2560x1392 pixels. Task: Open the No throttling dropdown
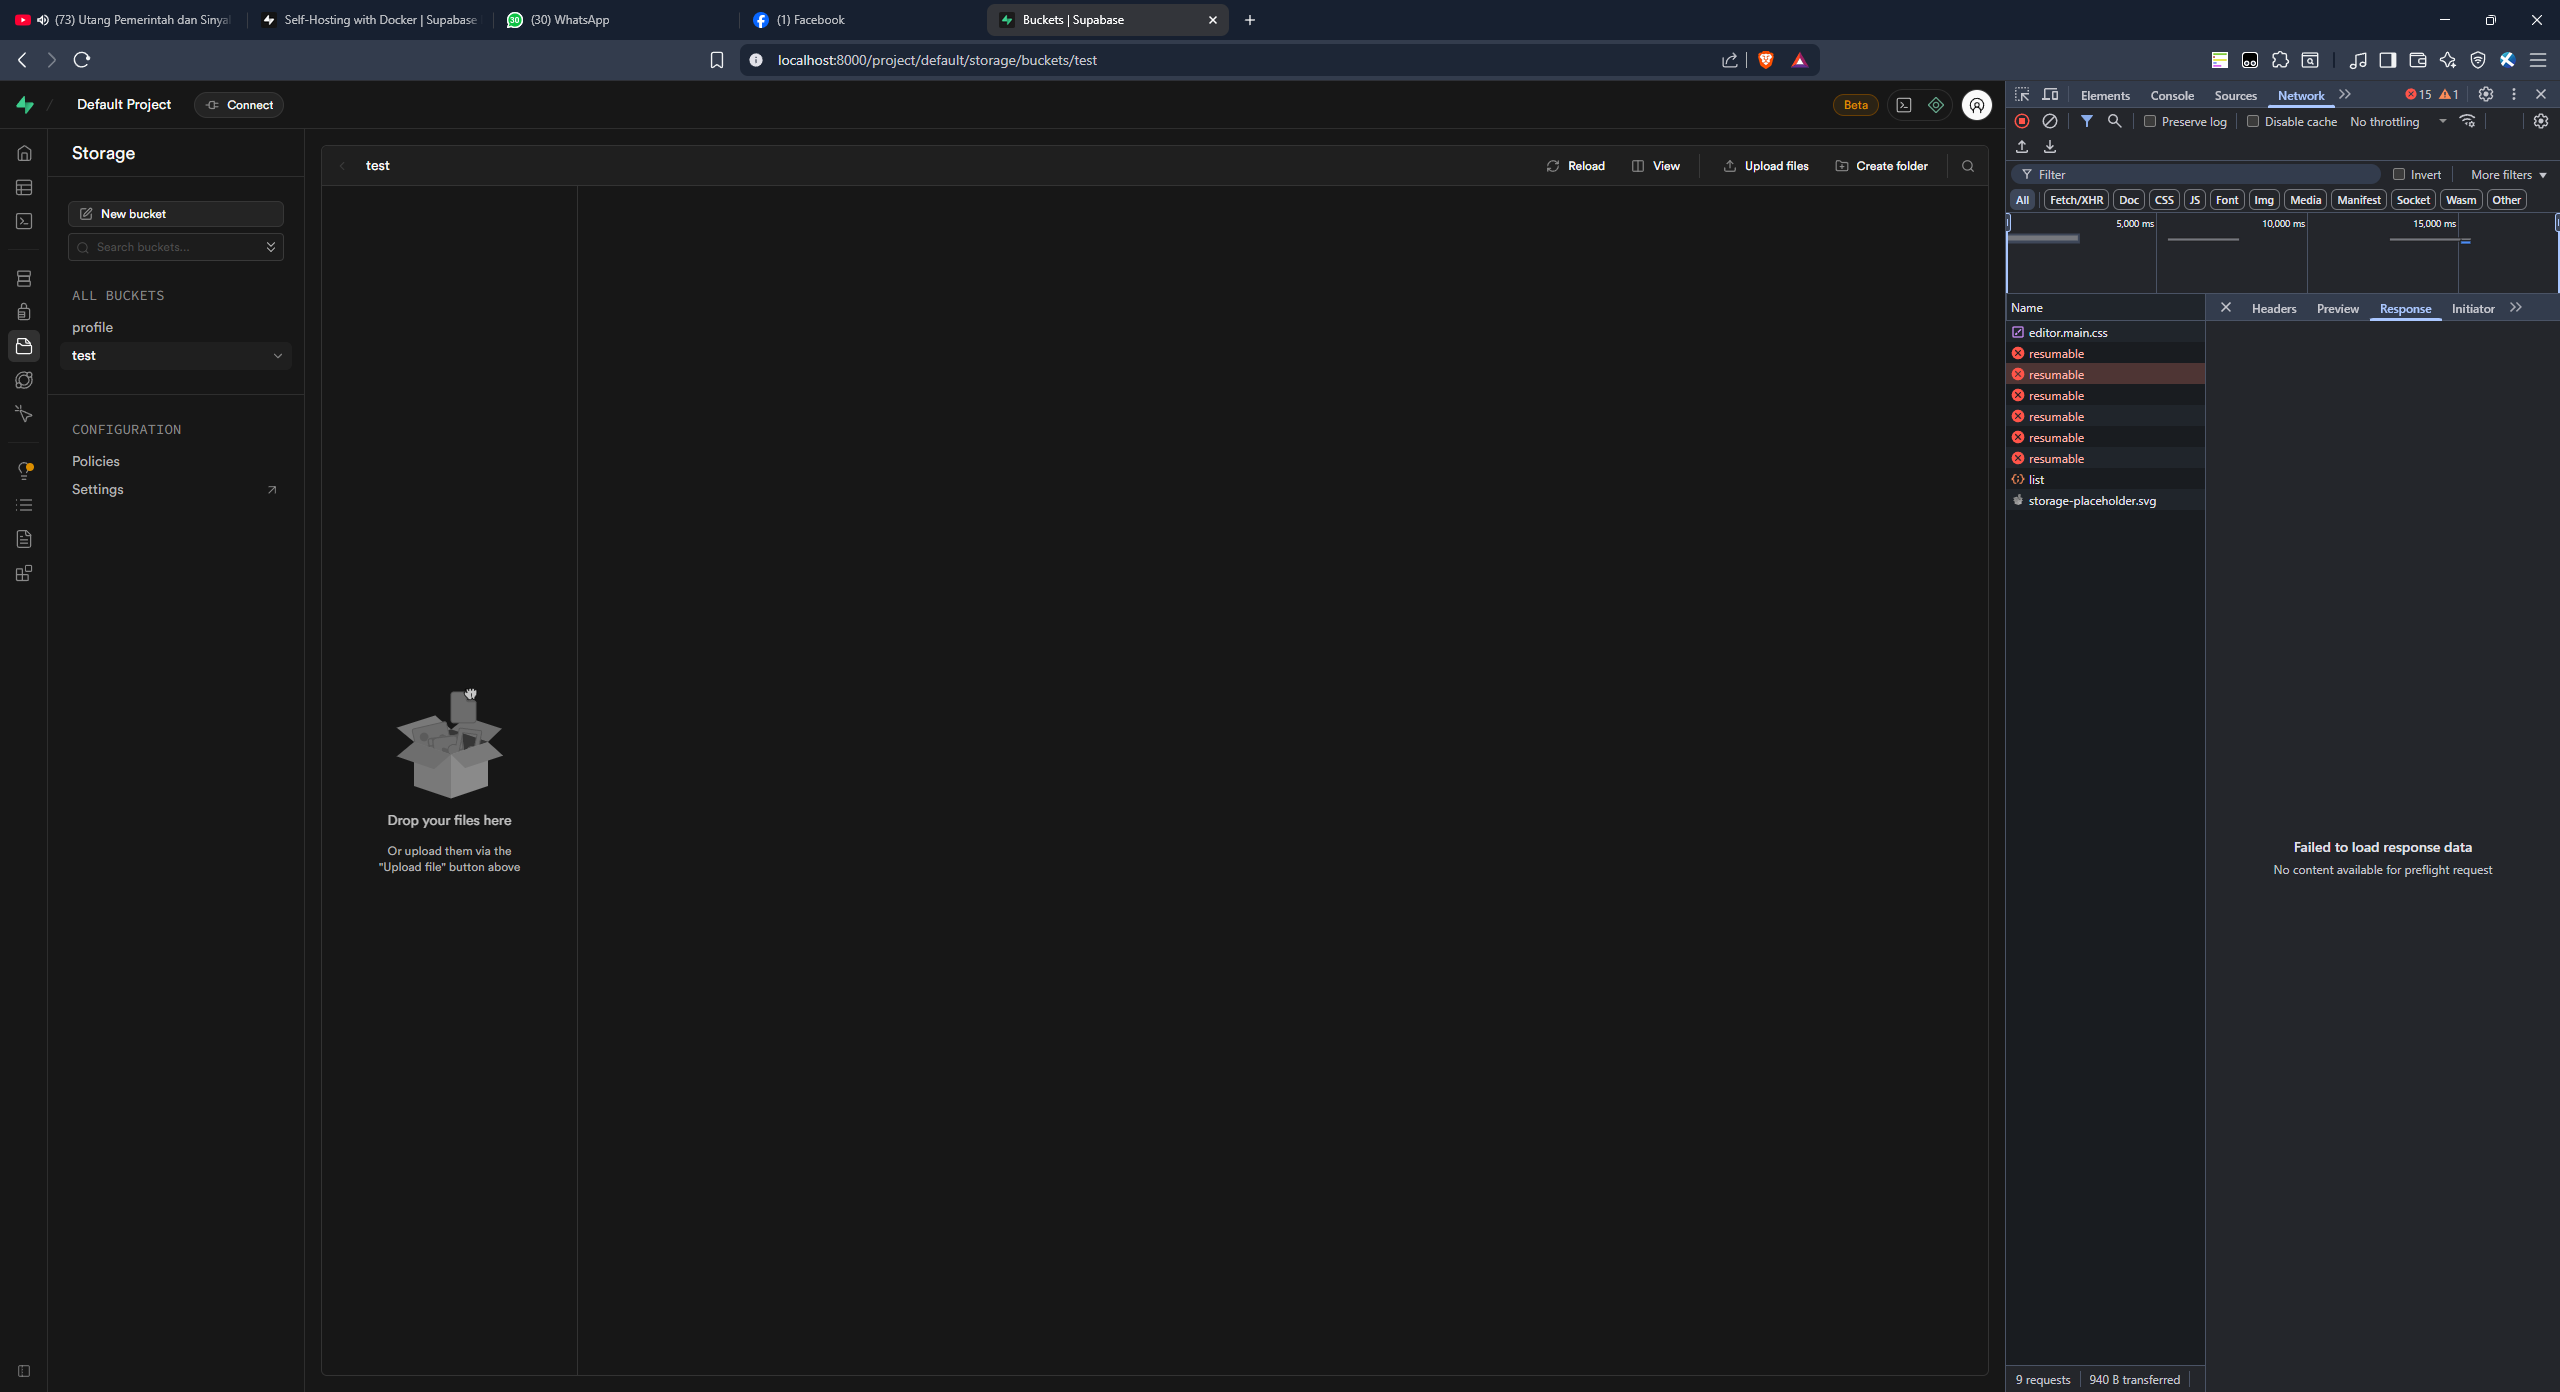(2397, 121)
